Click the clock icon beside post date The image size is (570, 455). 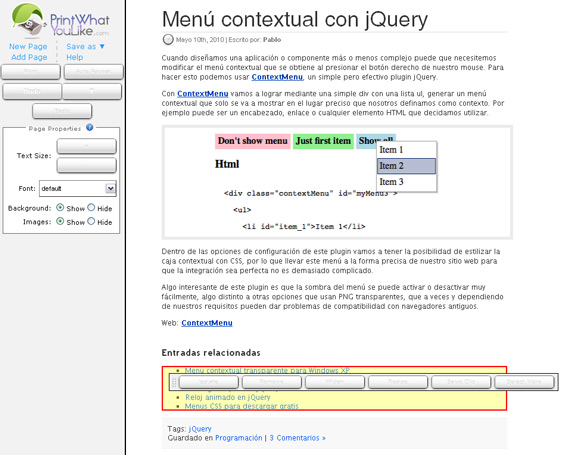point(168,39)
